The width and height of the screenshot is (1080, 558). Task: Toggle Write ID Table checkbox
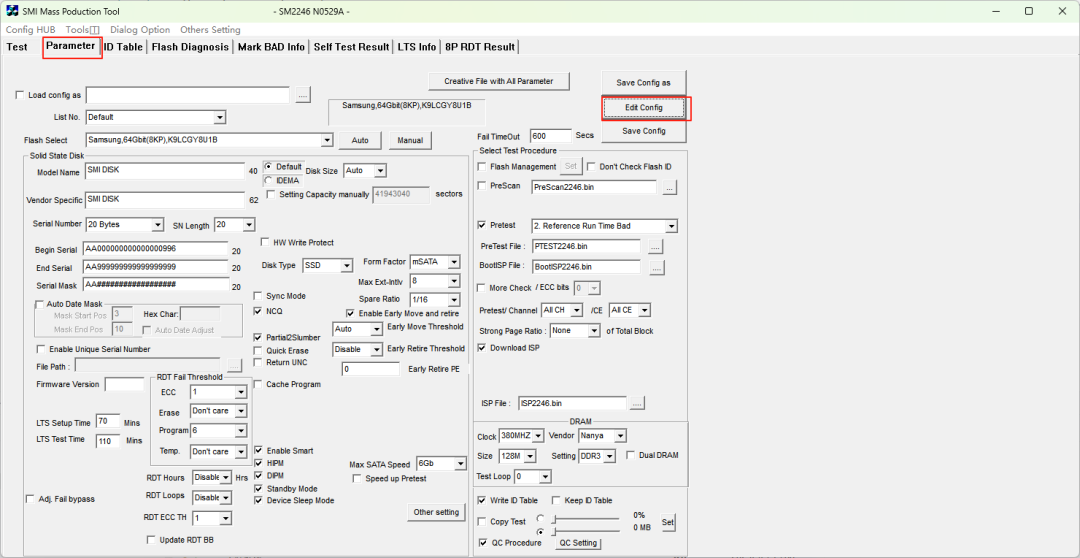[481, 500]
